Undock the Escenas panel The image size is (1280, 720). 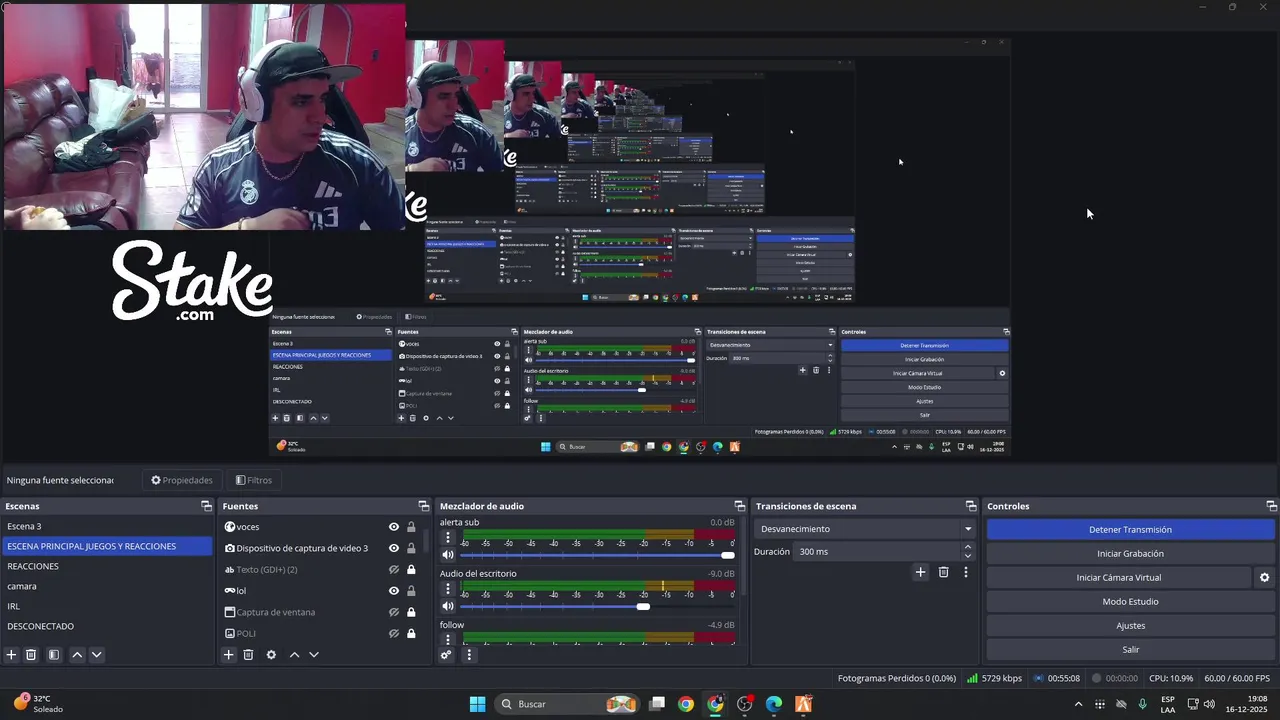click(206, 506)
